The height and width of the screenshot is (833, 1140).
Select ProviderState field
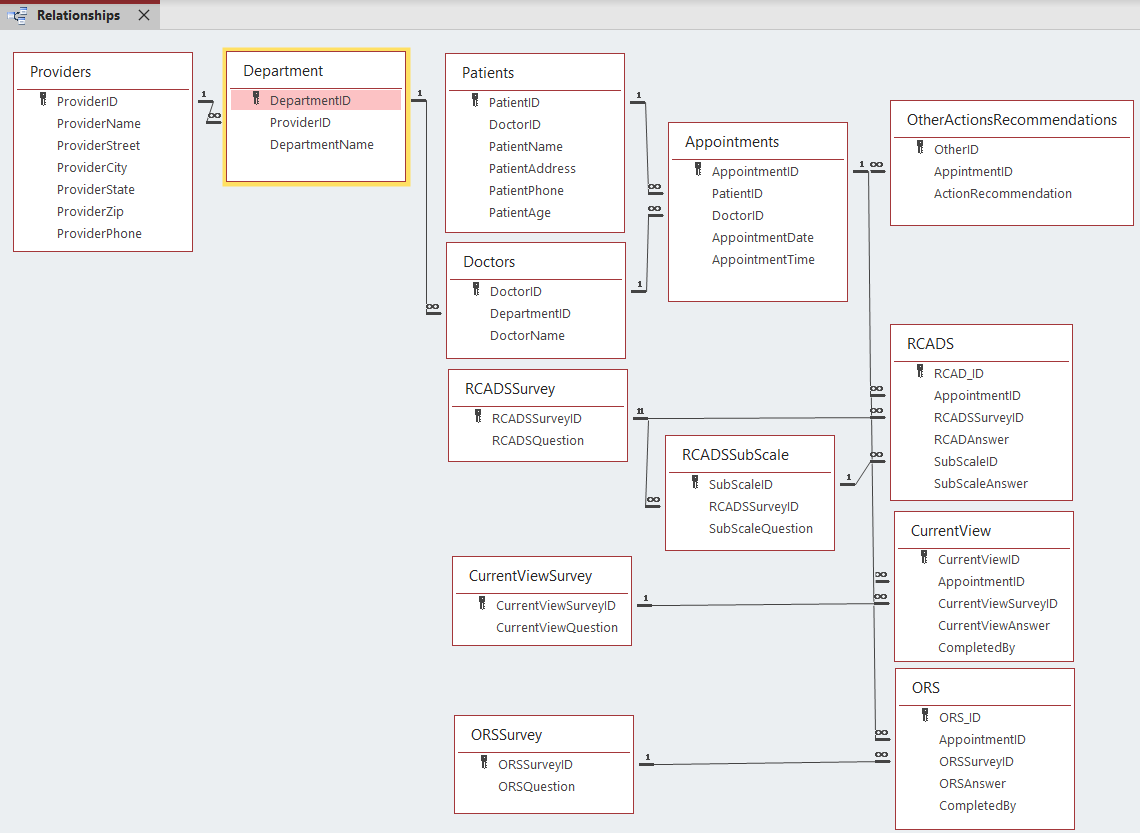(96, 190)
